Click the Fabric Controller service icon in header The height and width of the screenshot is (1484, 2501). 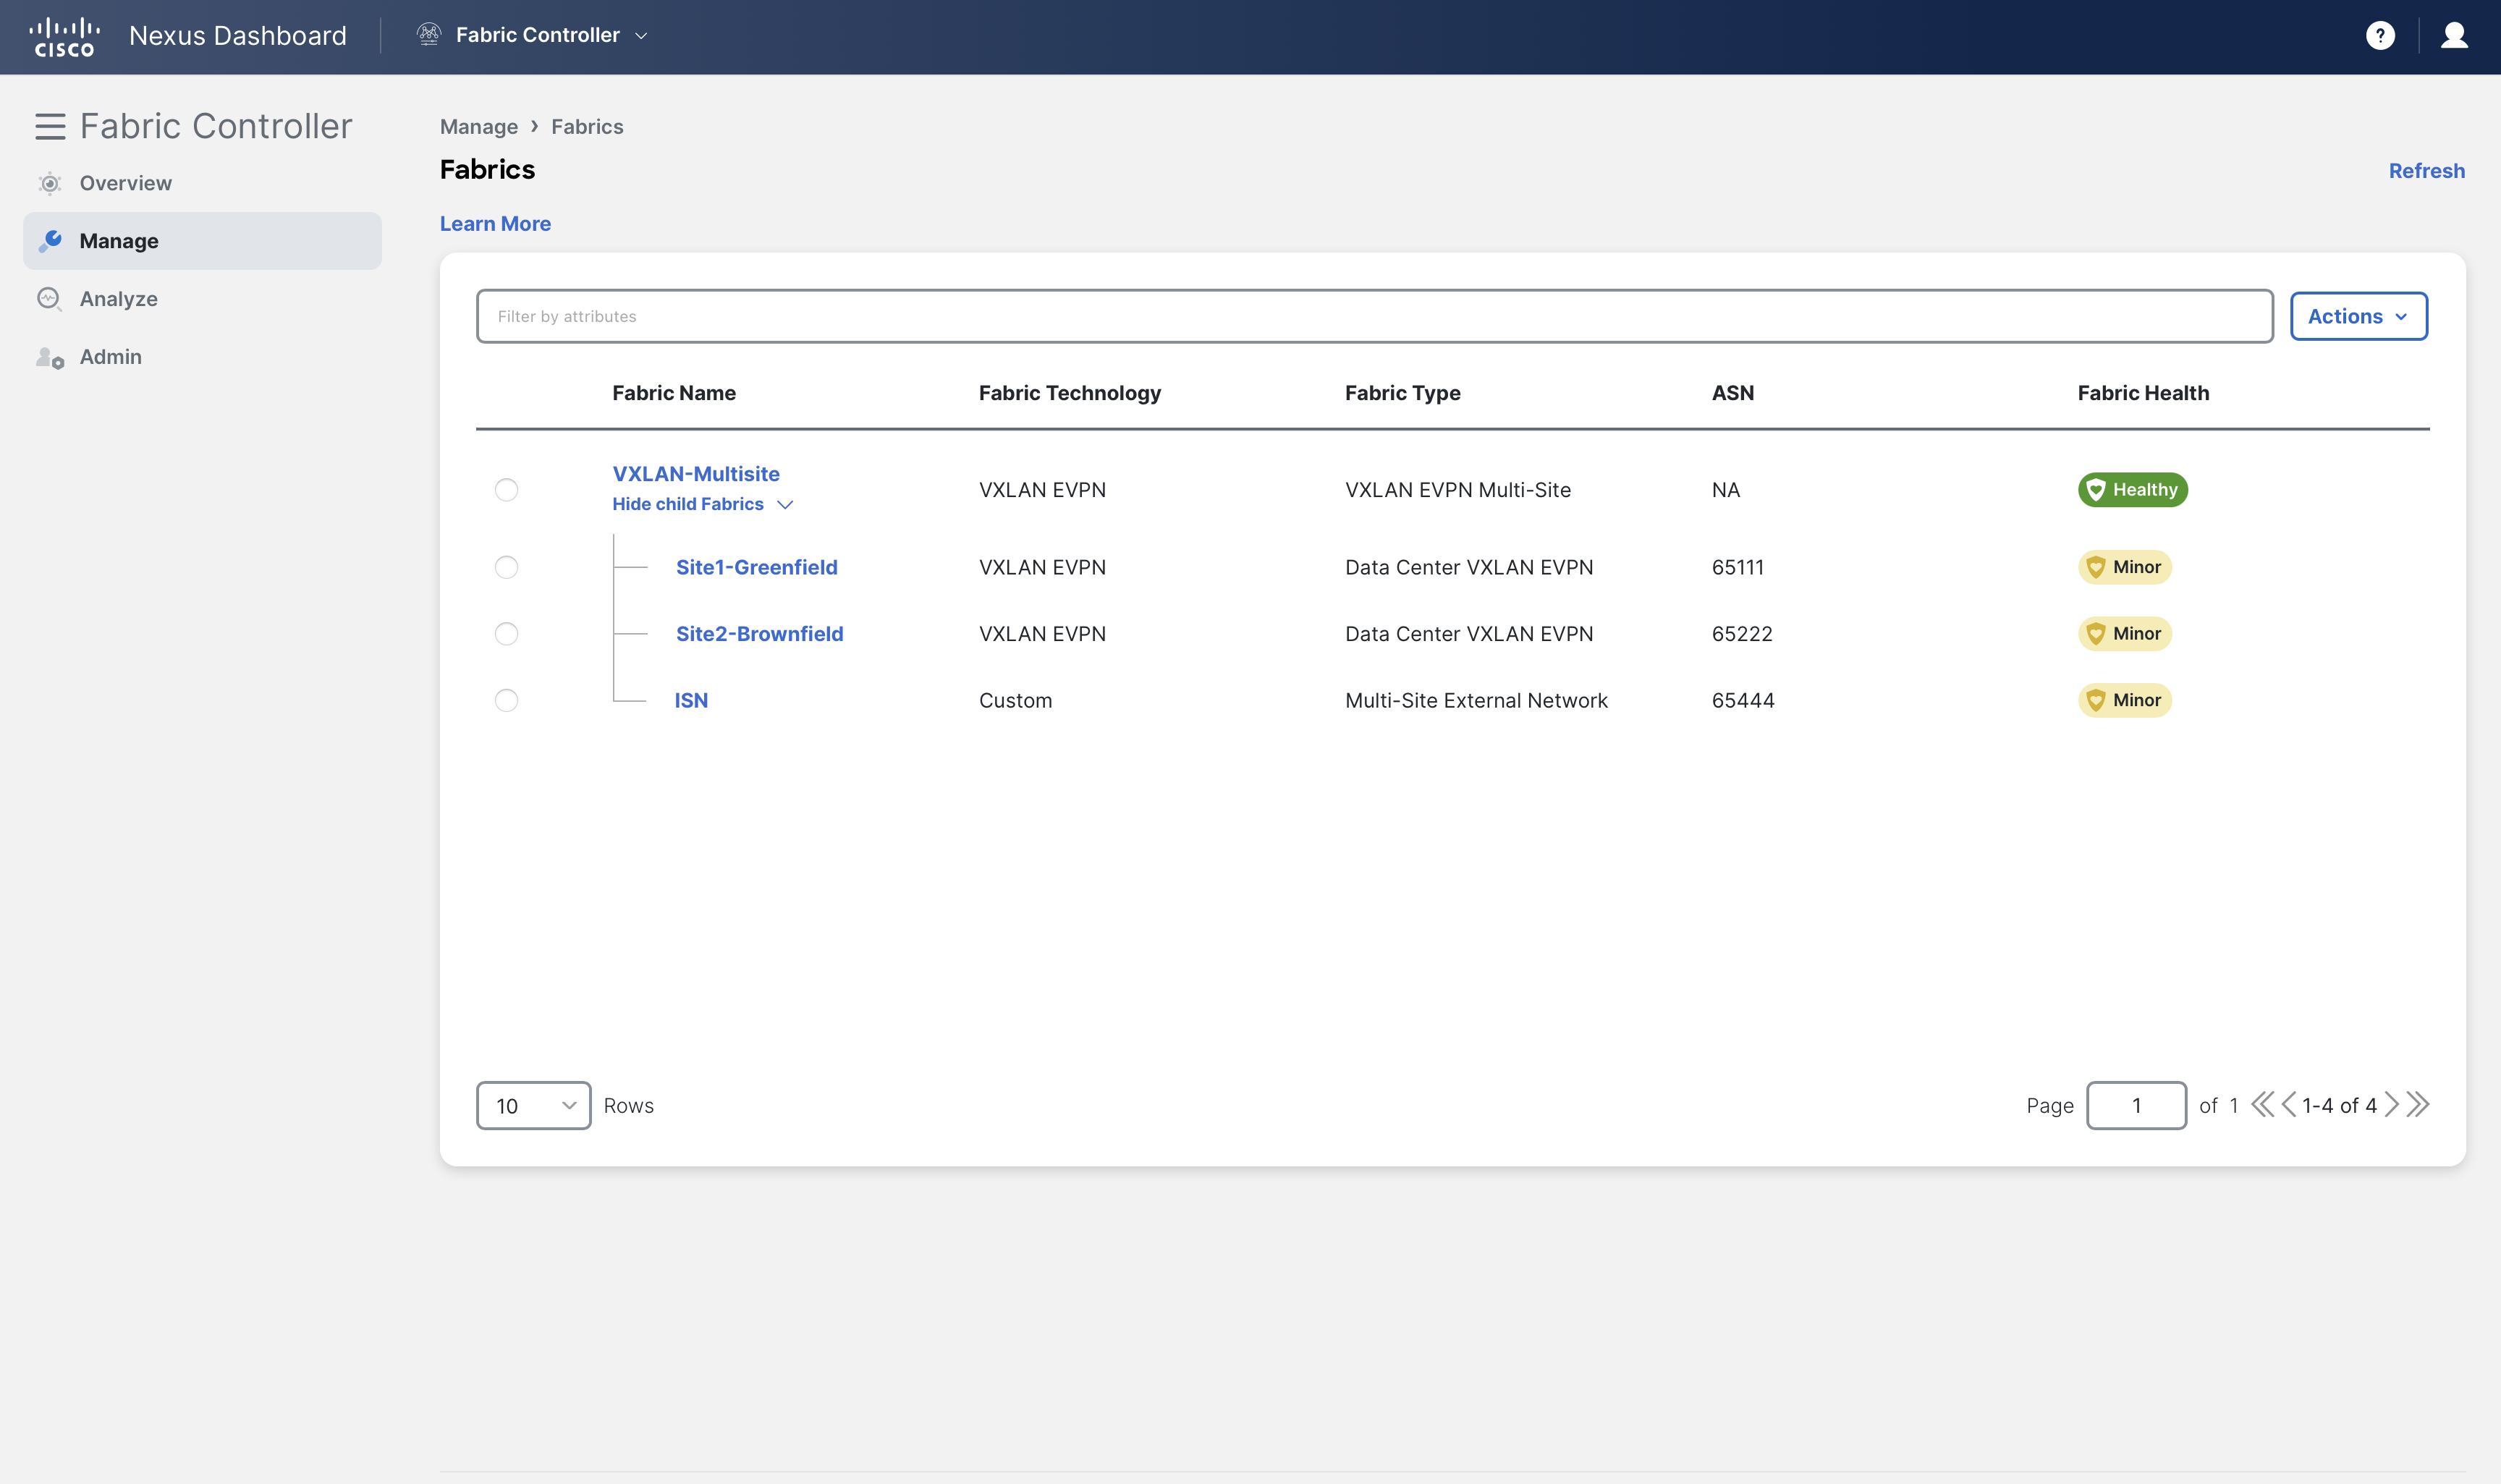tap(429, 35)
